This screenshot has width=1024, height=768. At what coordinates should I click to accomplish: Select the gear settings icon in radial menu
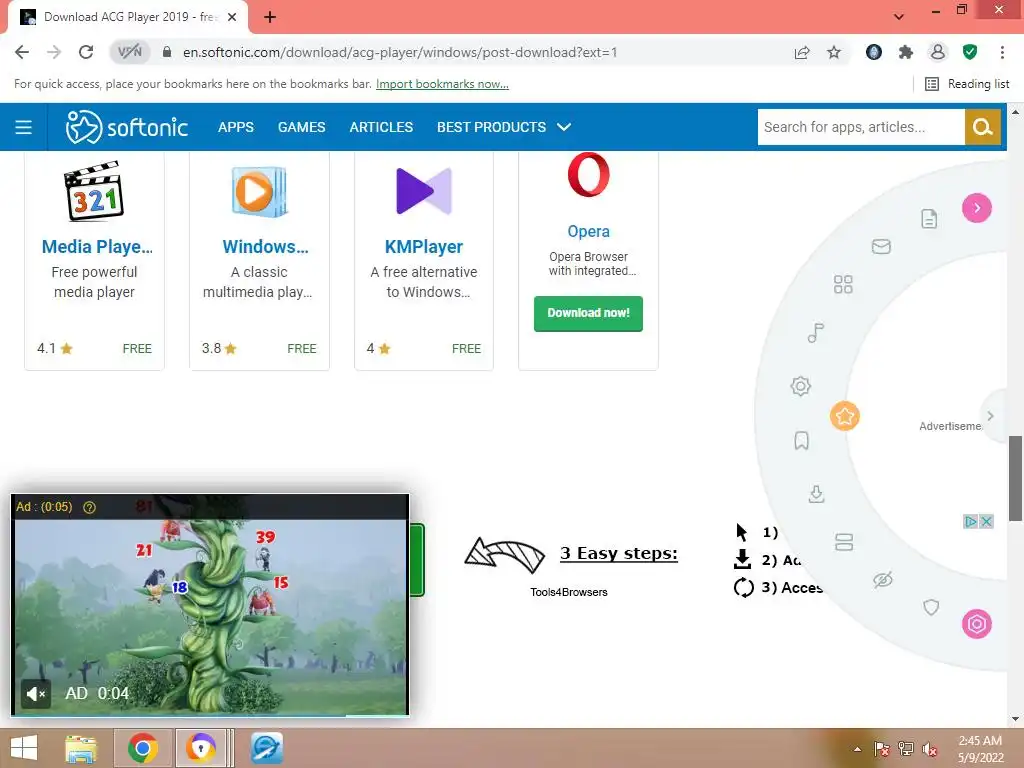coord(800,386)
